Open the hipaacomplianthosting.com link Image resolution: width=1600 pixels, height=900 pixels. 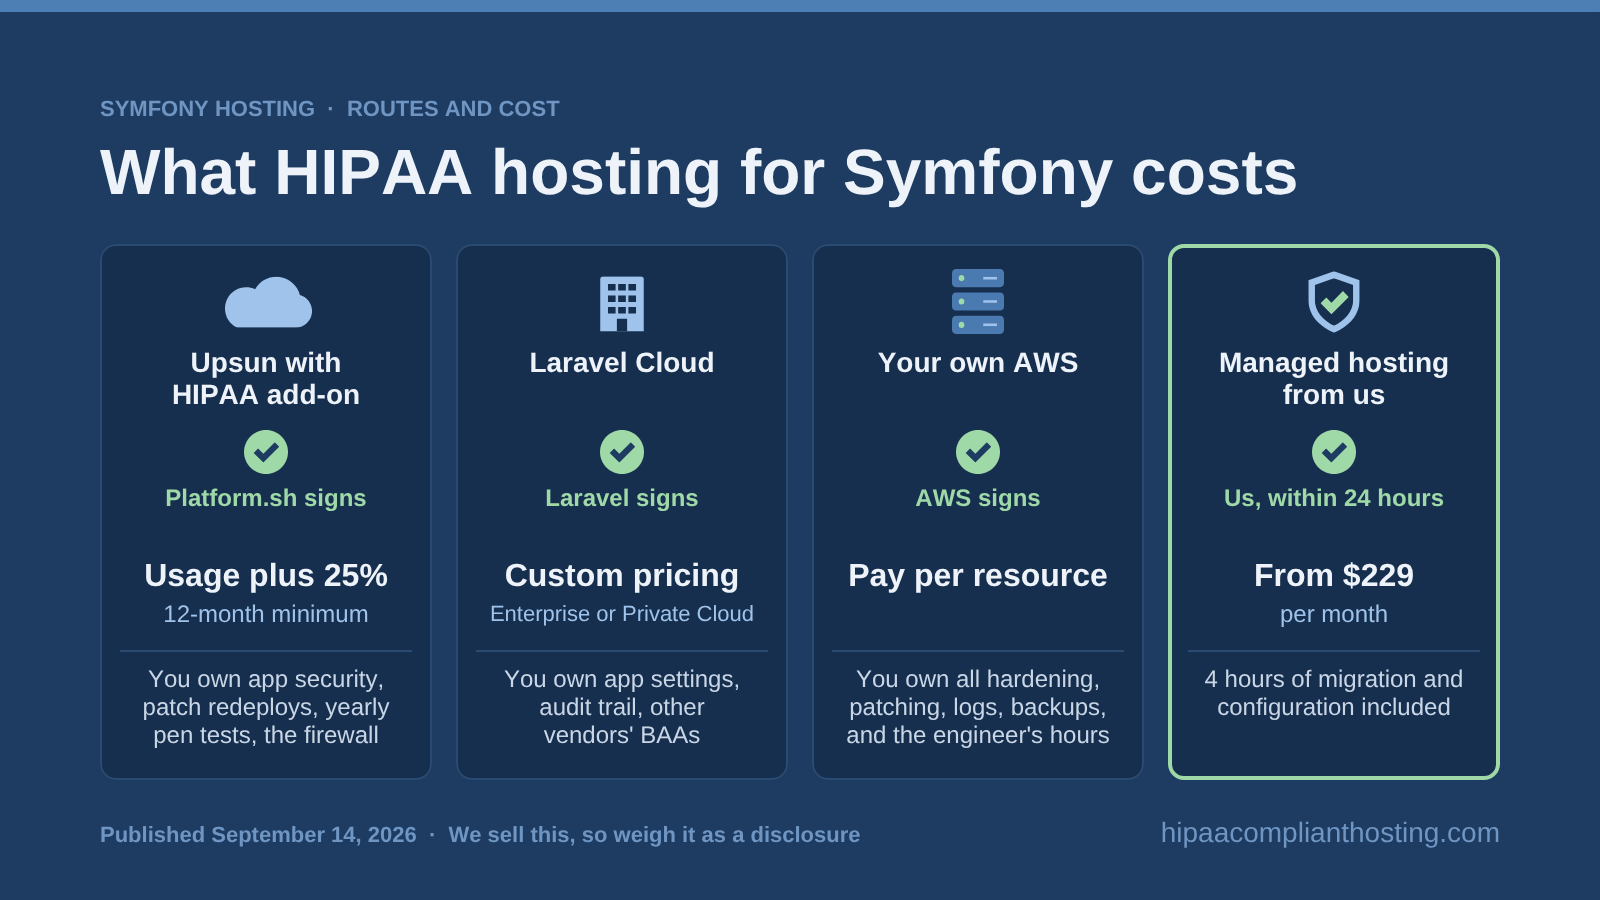click(1330, 833)
